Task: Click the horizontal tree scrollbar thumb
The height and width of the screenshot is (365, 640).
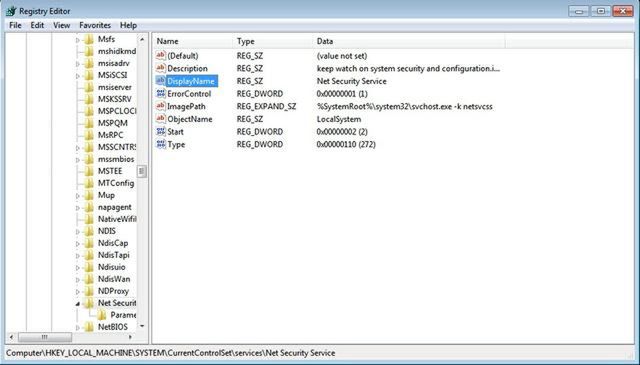Action: [45, 337]
